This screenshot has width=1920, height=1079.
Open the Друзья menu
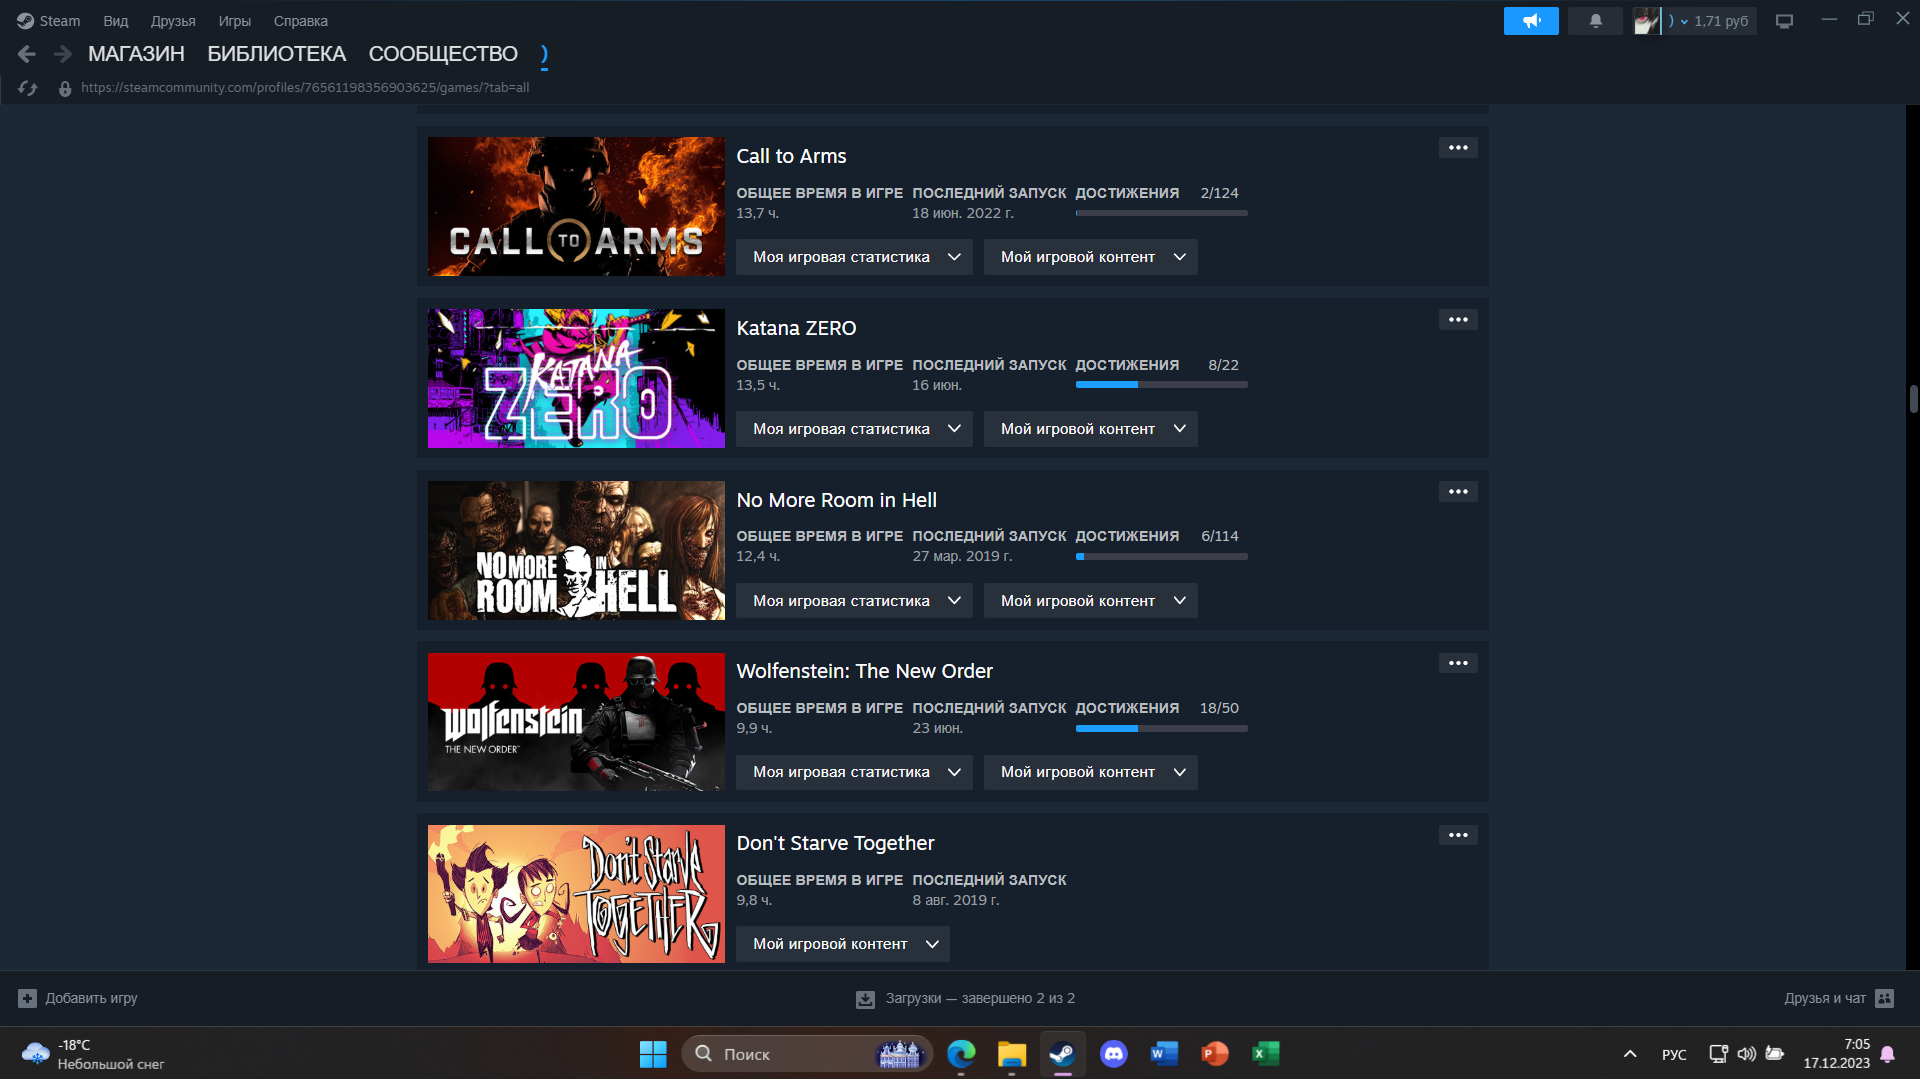(x=173, y=21)
